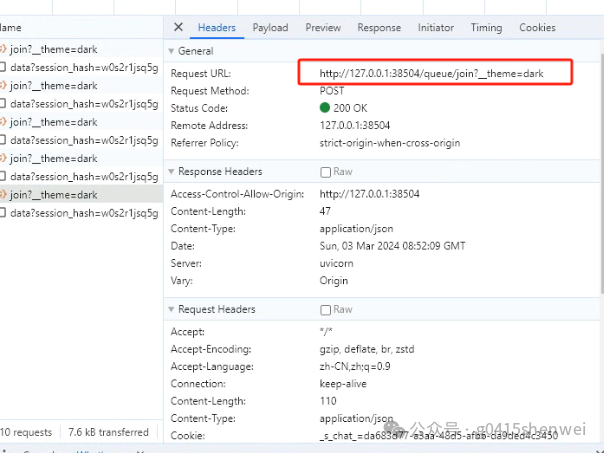Screen dimensions: 604x453
Task: Open the Preview tab
Action: pyautogui.click(x=323, y=28)
